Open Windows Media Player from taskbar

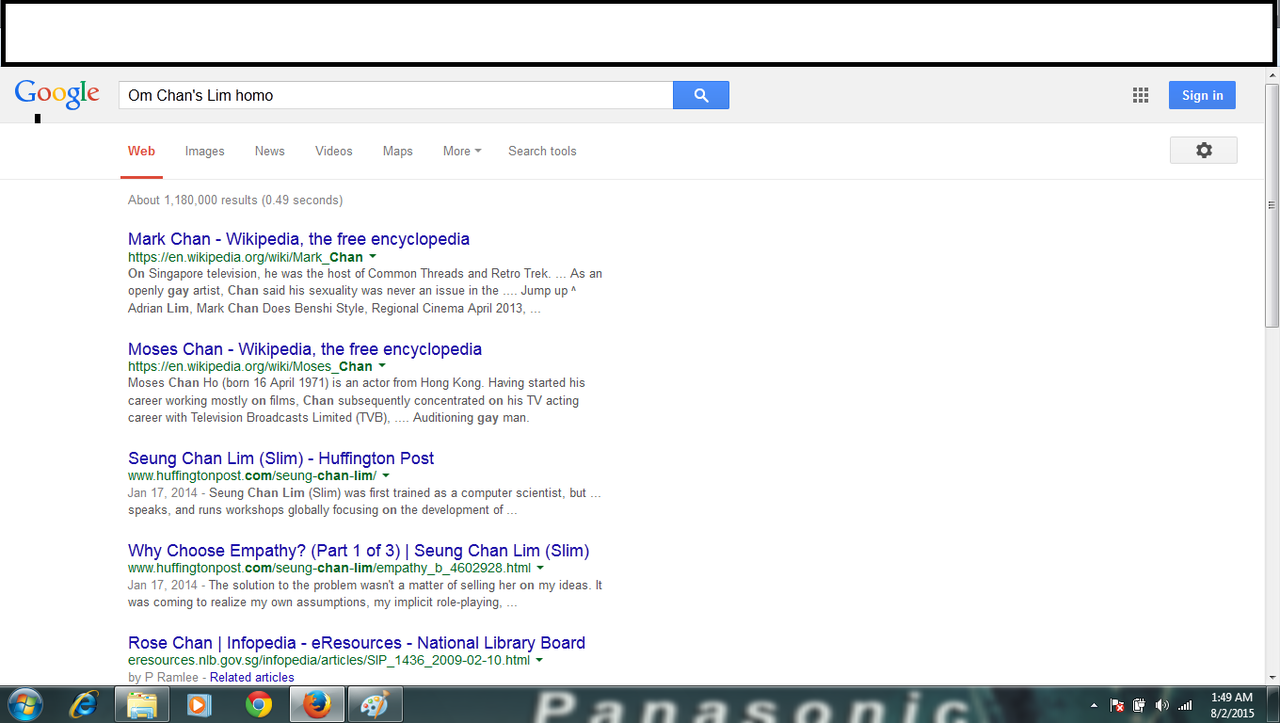point(200,705)
